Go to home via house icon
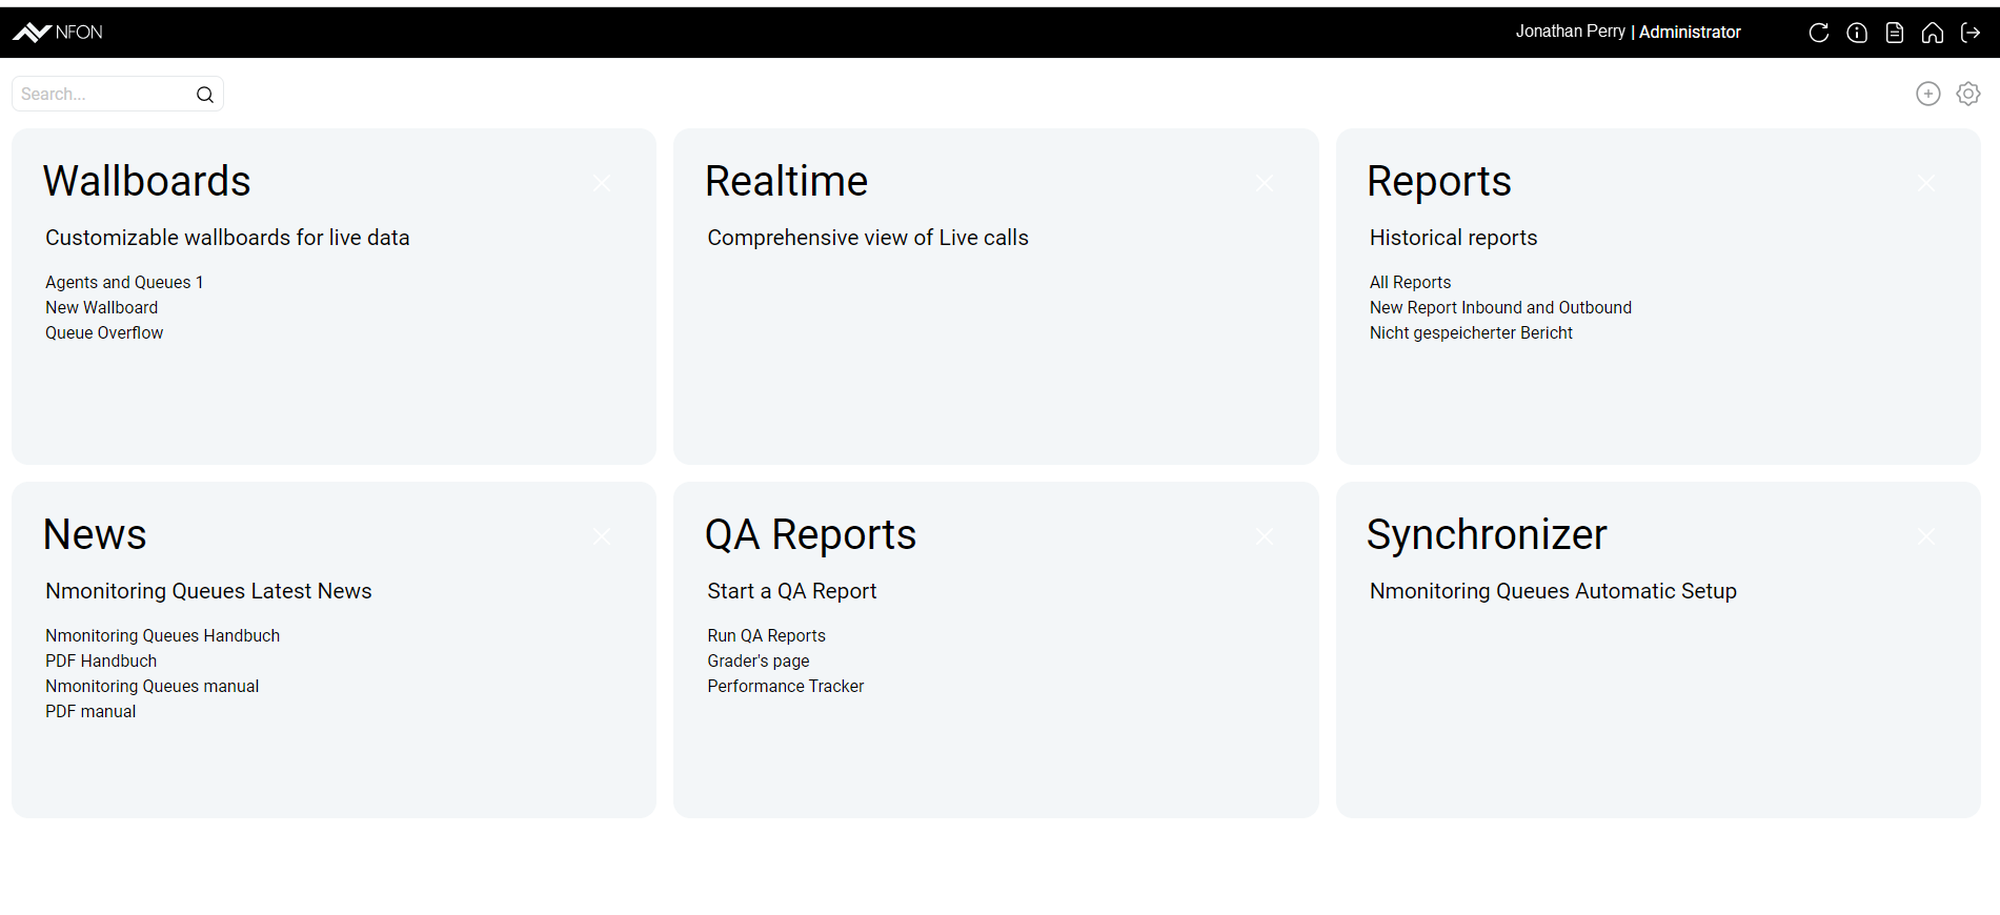The image size is (2000, 915). [1932, 33]
